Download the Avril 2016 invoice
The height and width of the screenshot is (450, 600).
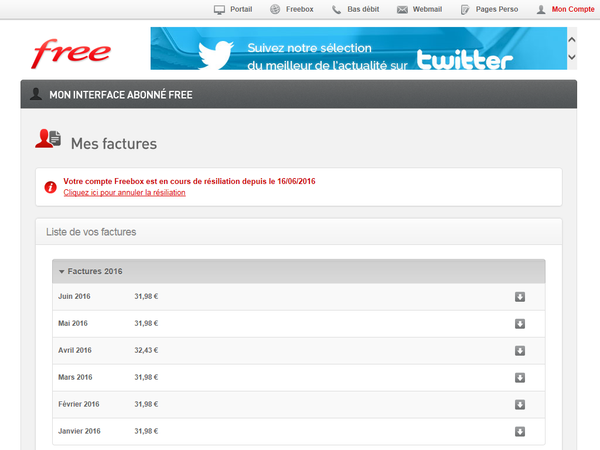(x=520, y=351)
